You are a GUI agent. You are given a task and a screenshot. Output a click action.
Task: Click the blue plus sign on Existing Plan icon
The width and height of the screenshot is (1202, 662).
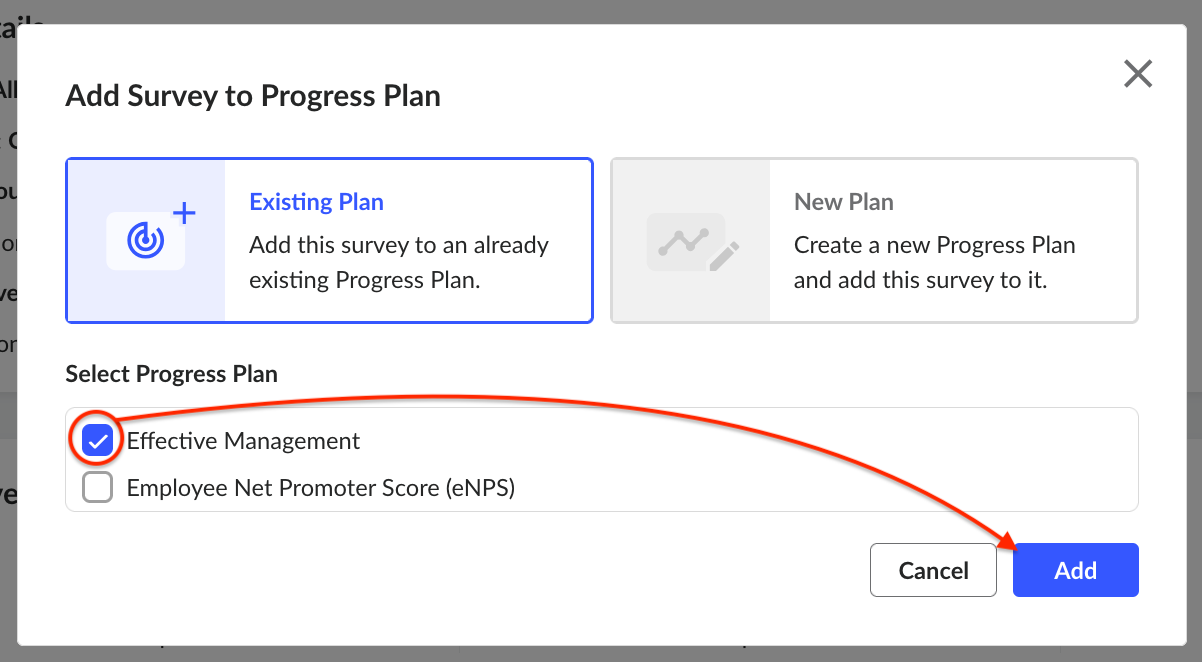tap(185, 213)
